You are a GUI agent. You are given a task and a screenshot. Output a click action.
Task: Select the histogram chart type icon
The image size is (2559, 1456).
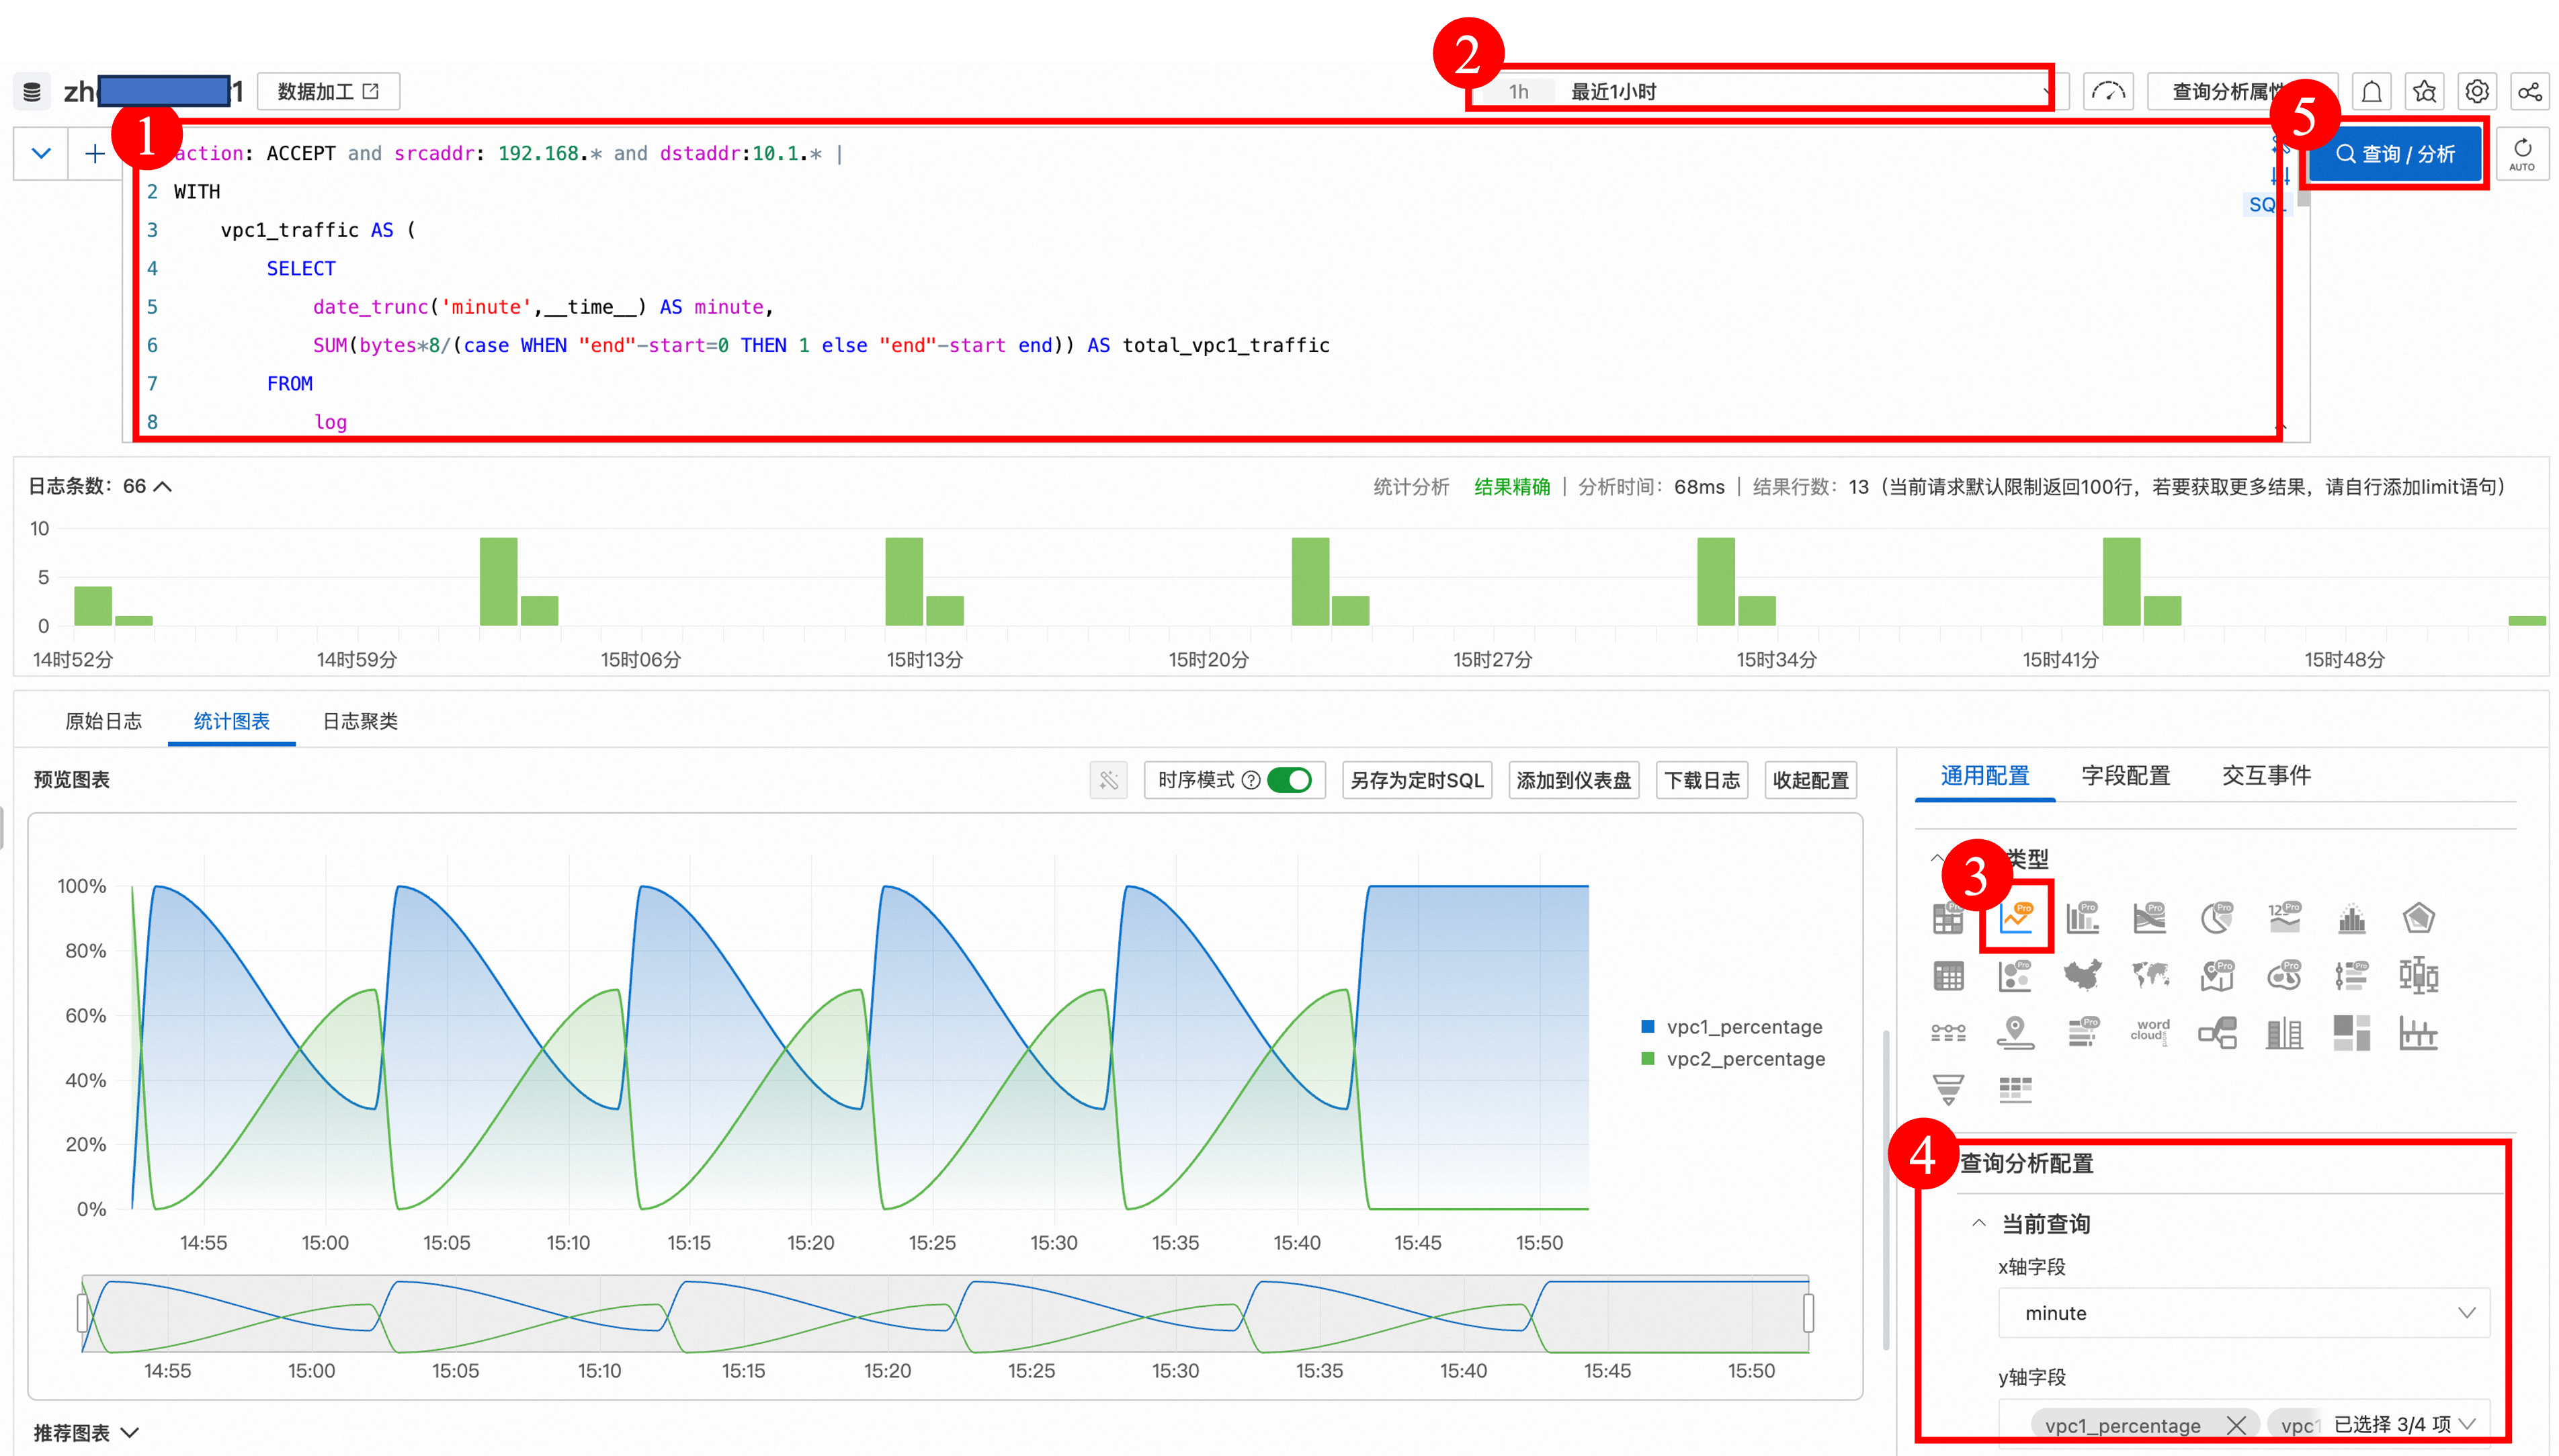pyautogui.click(x=2352, y=918)
